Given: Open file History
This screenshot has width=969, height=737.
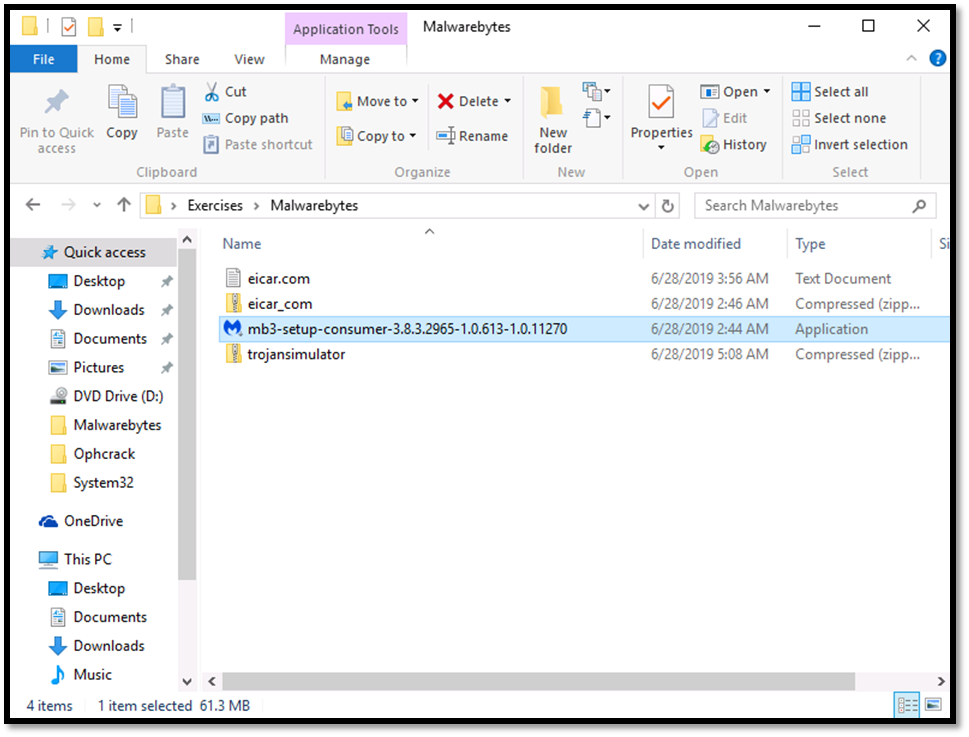Looking at the screenshot, I should pos(734,145).
